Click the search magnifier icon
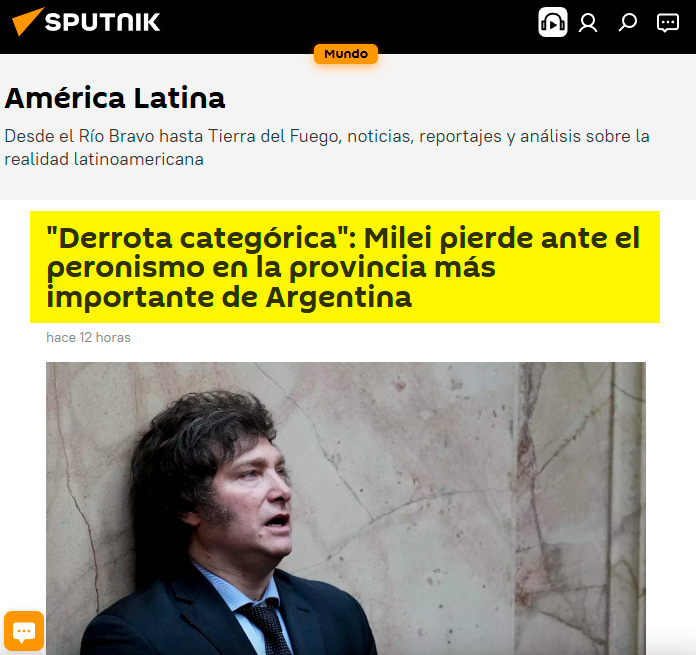 click(x=628, y=22)
